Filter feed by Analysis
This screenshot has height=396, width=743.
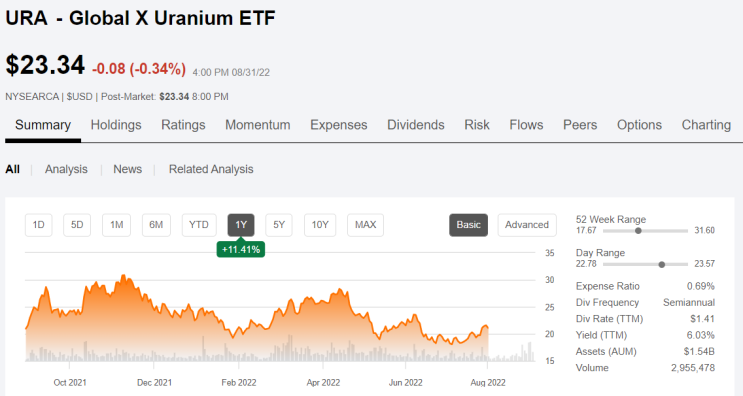point(66,169)
